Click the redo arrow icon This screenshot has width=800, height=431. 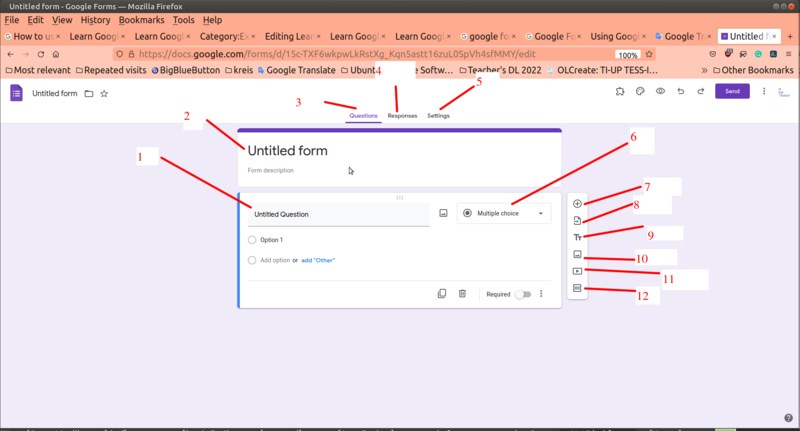tap(701, 91)
